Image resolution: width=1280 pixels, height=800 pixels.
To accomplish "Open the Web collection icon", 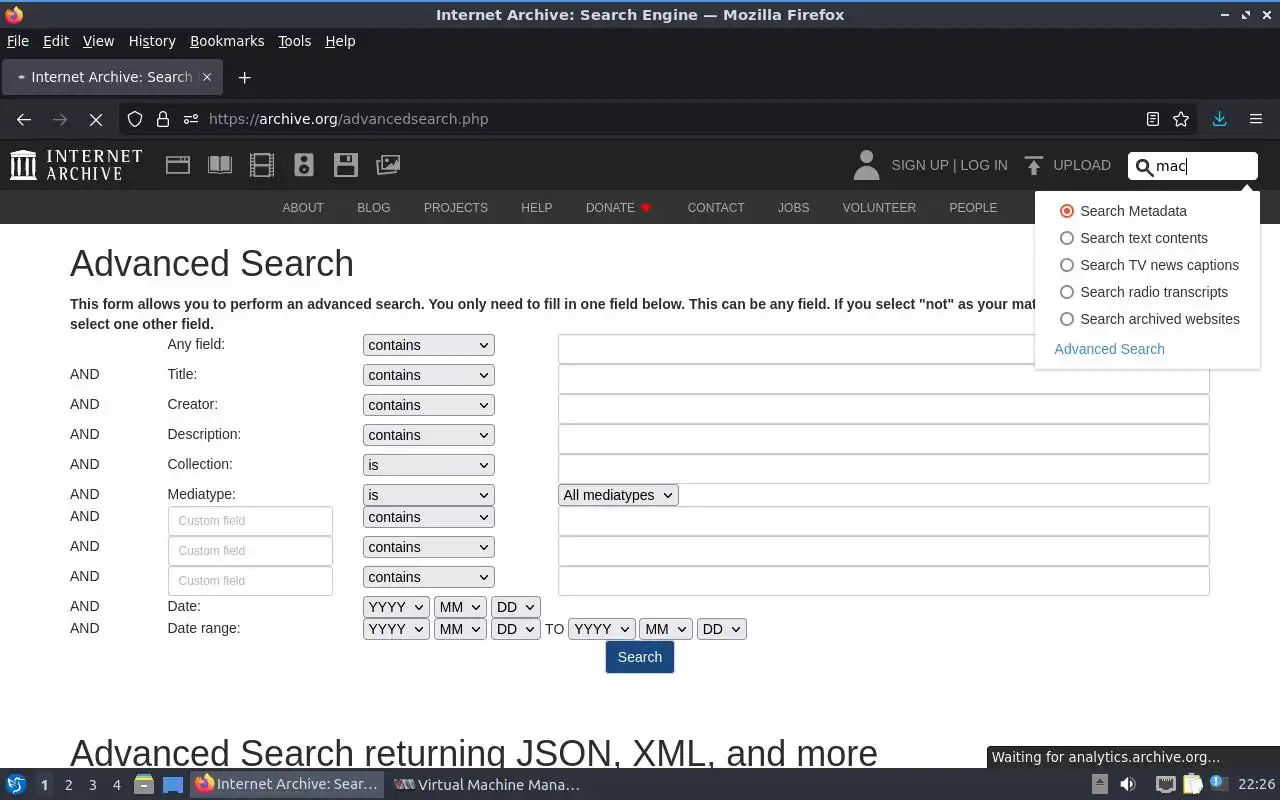I will pos(178,165).
